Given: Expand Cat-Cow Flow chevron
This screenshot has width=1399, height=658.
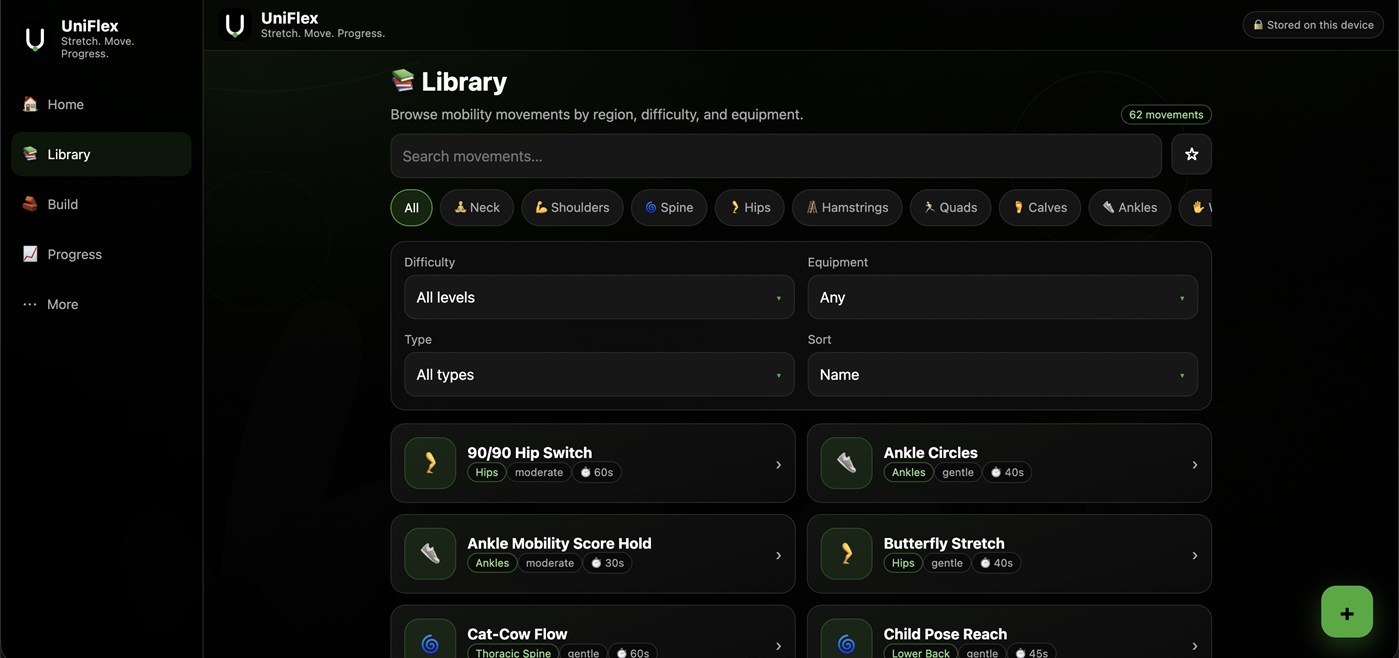Looking at the screenshot, I should coord(778,645).
